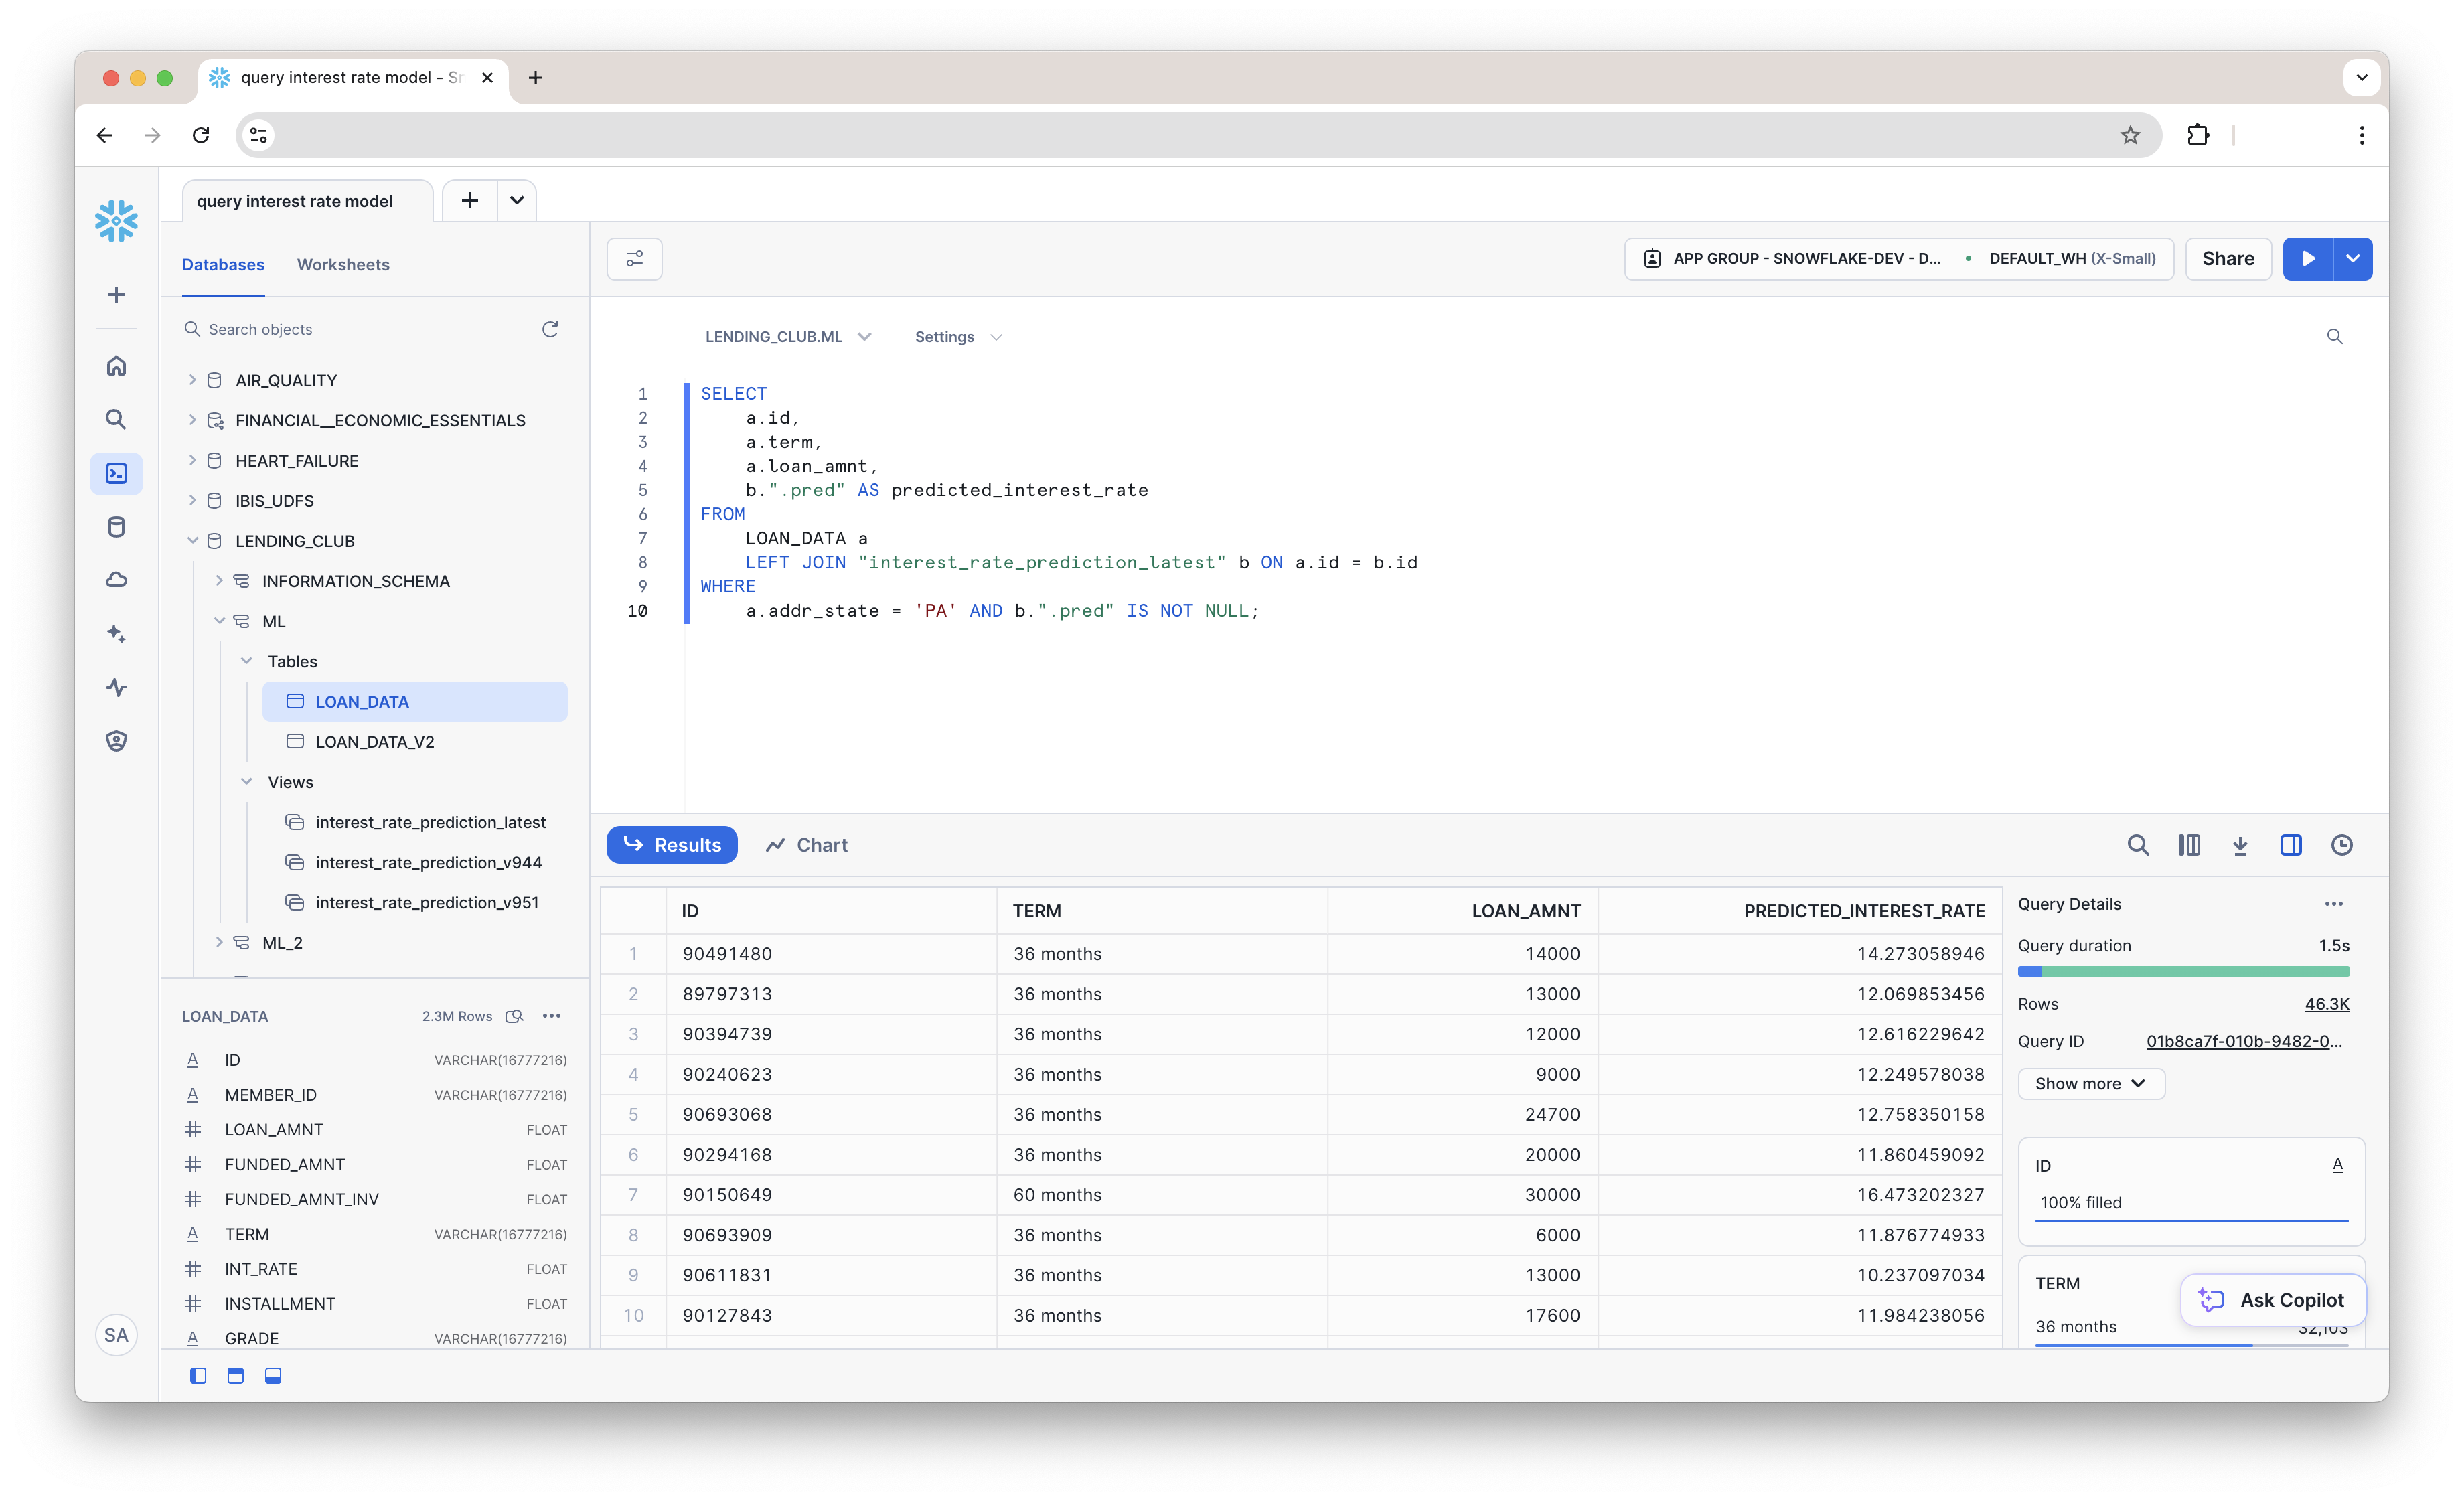2464x1501 pixels.
Task: Toggle the query details side panel
Action: pos(2291,845)
